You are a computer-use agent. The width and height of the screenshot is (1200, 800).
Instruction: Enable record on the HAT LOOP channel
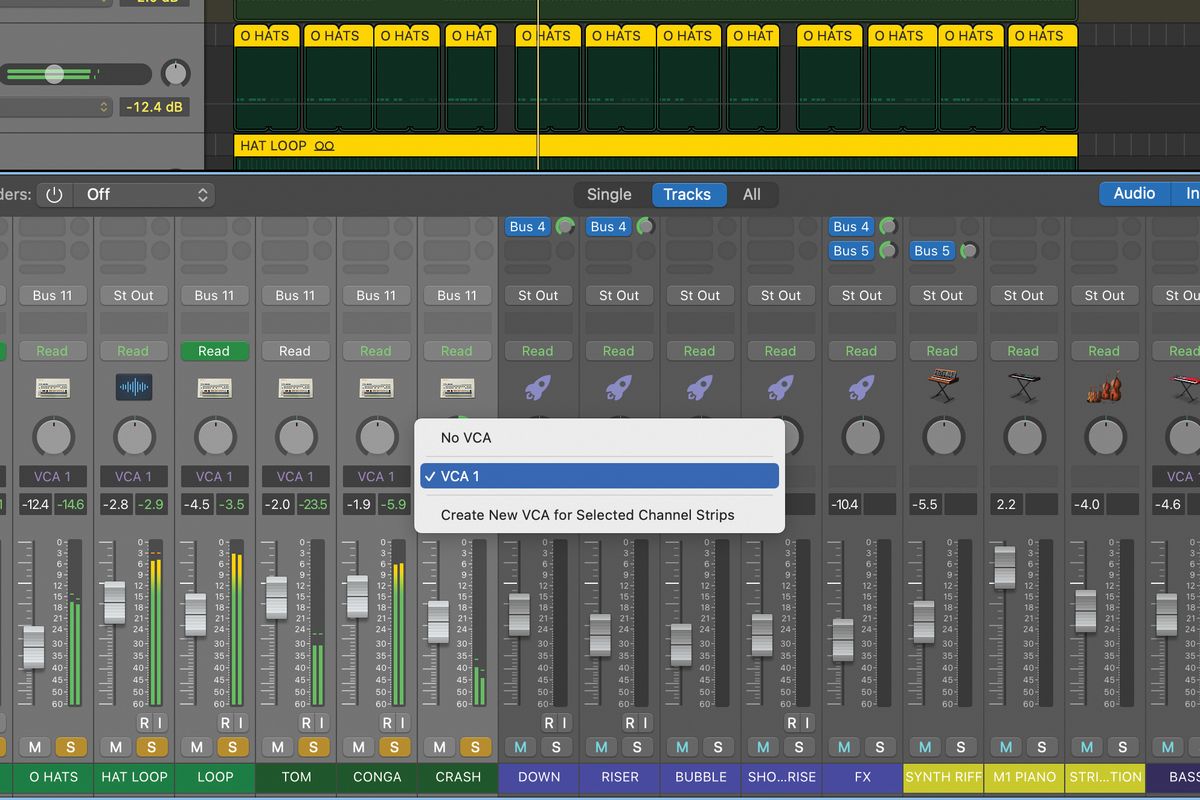144,723
